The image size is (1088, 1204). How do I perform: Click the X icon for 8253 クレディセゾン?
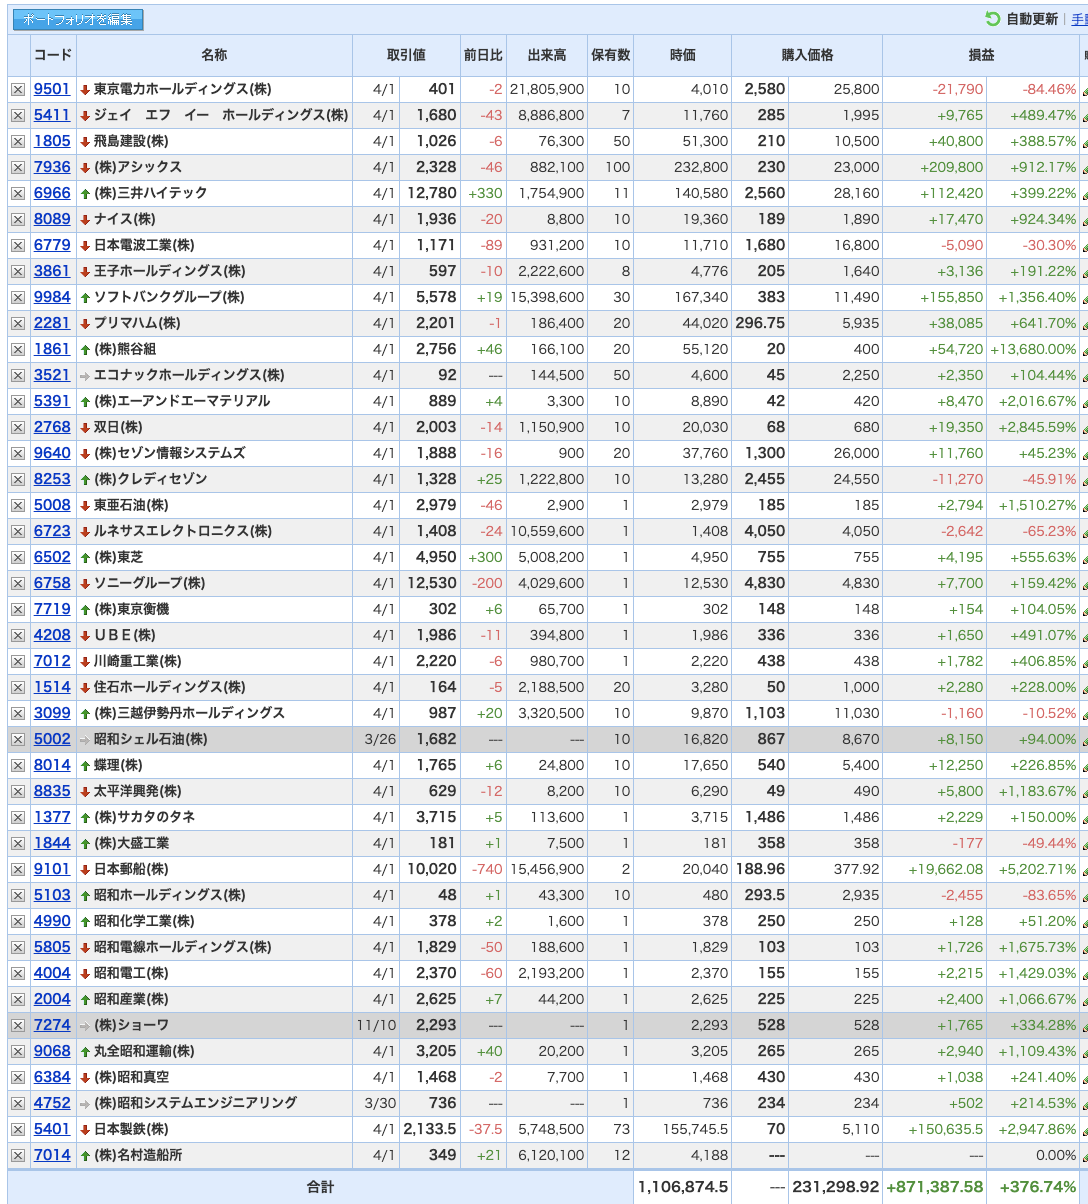pyautogui.click(x=18, y=479)
